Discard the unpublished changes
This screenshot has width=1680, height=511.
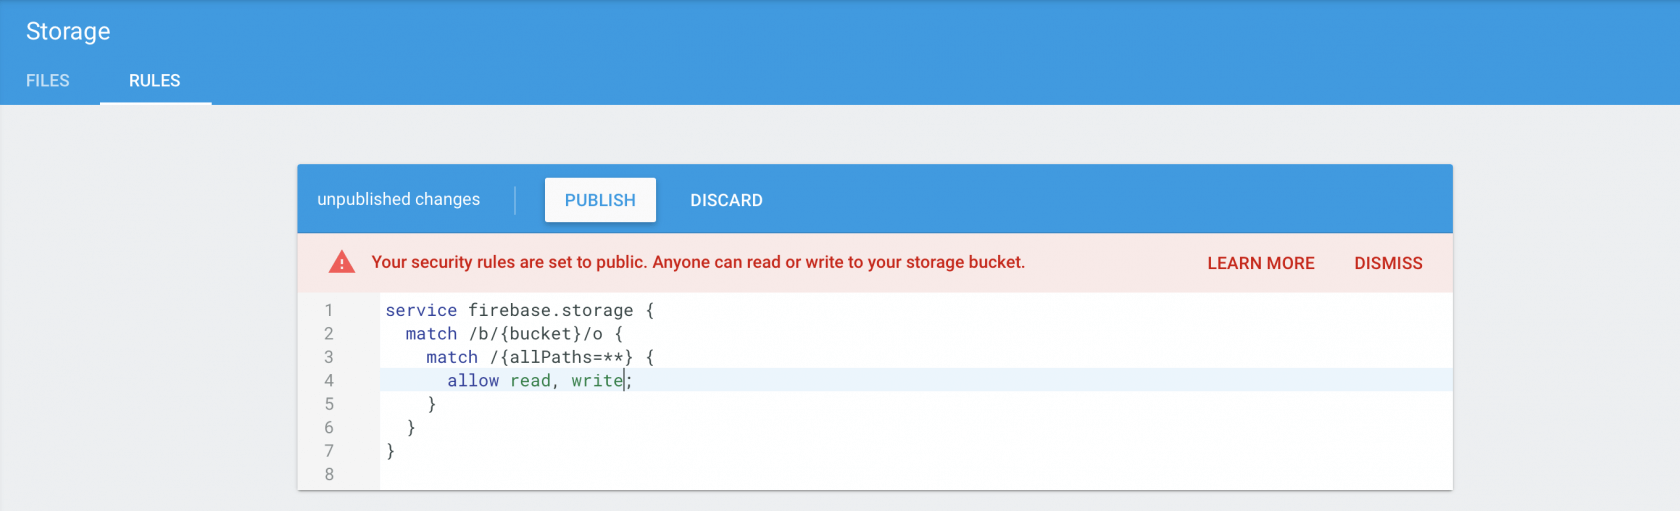click(726, 200)
